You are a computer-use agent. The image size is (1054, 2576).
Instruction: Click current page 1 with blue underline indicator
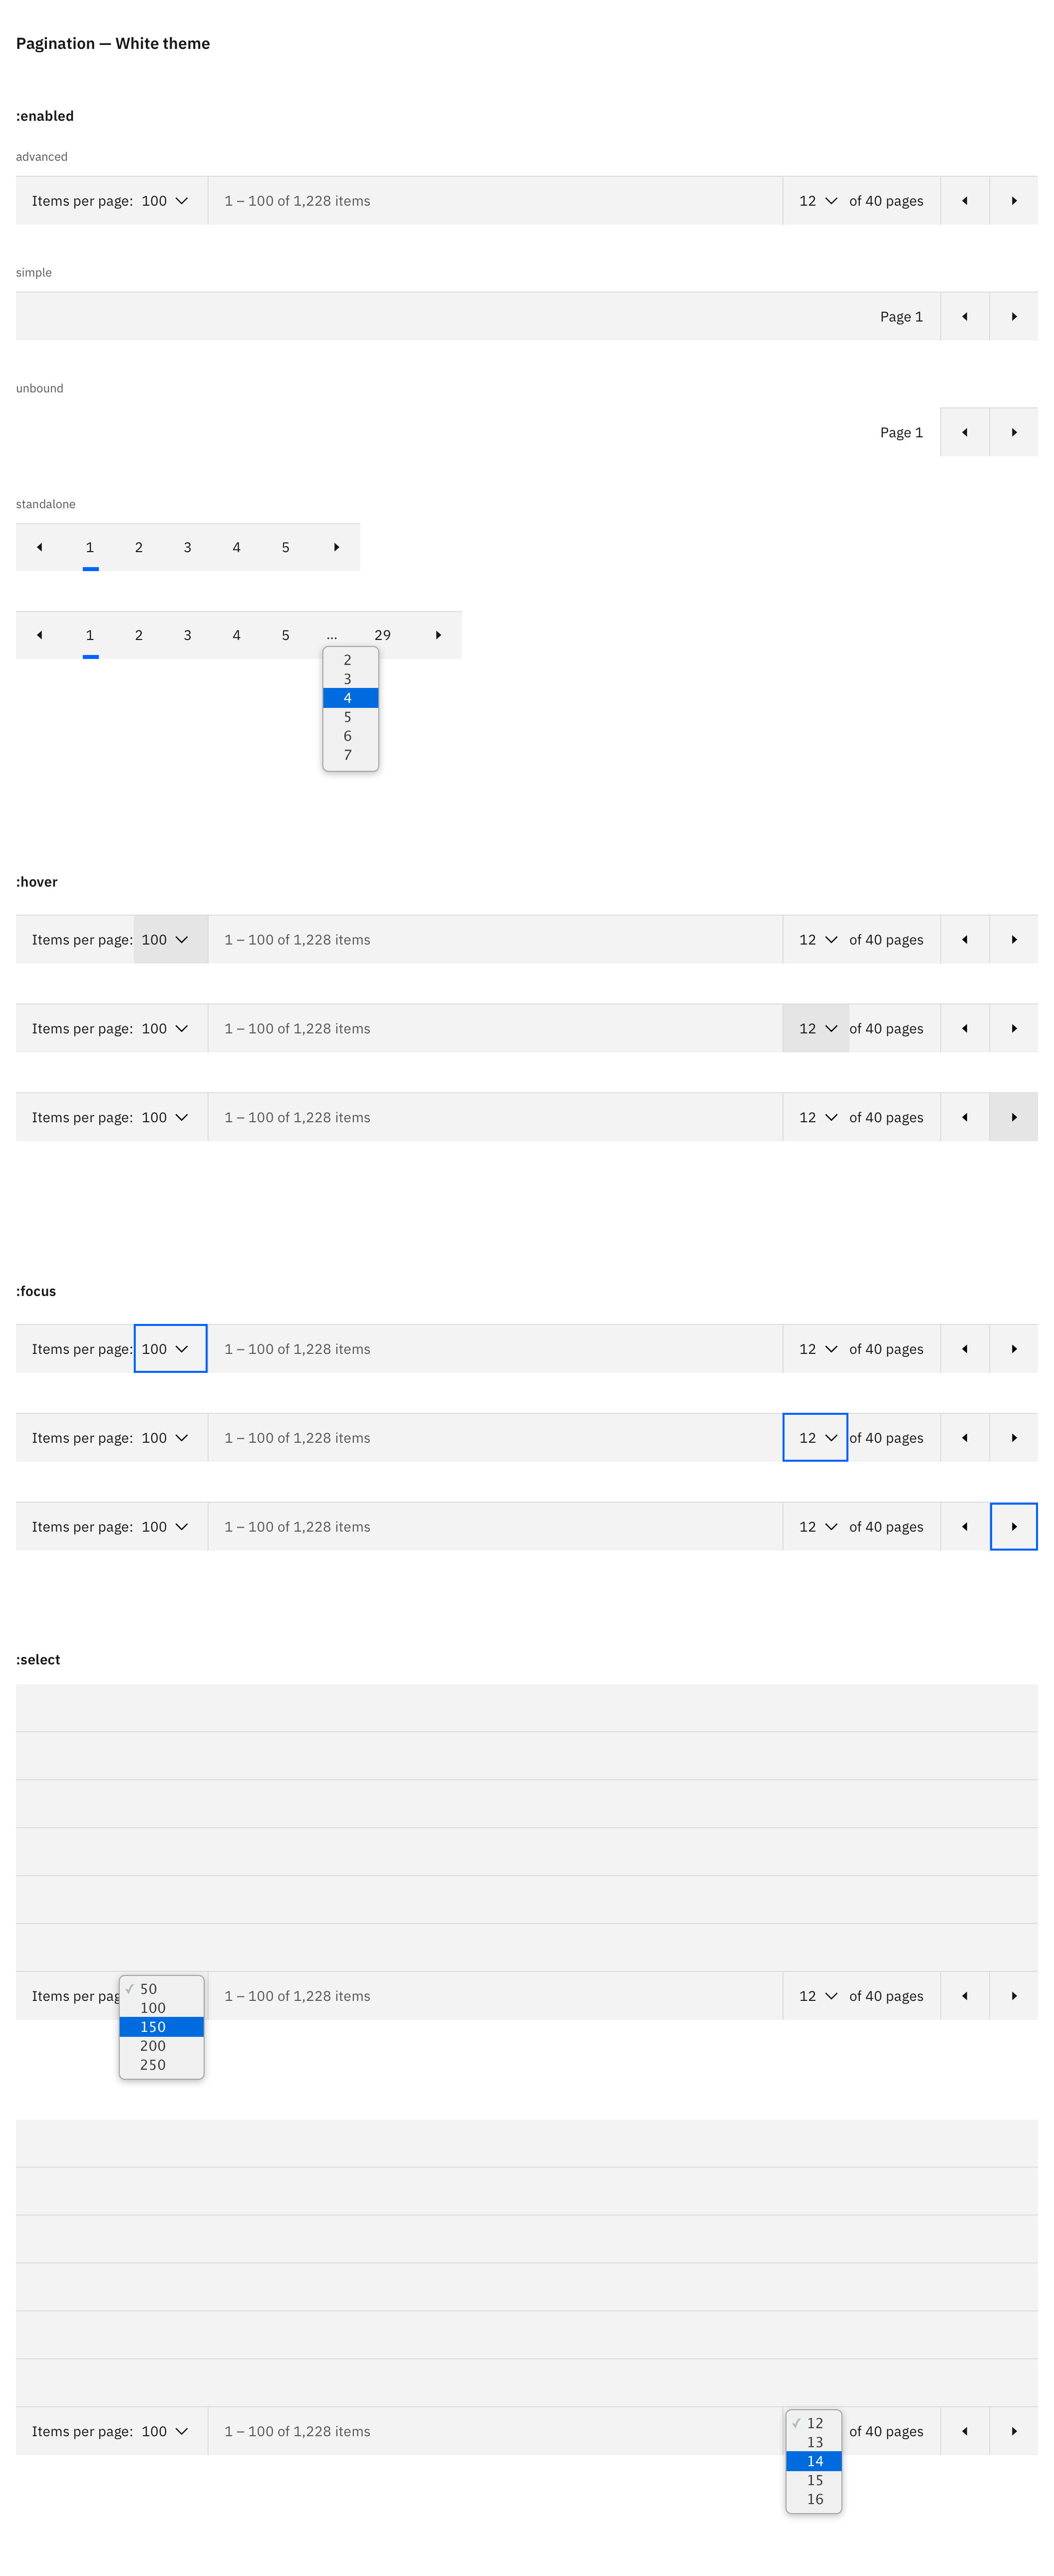pos(89,547)
